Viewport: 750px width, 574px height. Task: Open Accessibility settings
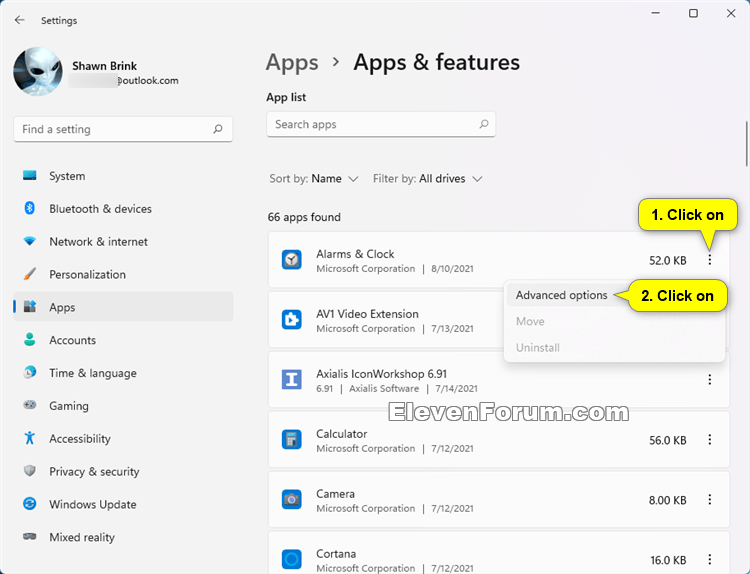click(x=123, y=439)
